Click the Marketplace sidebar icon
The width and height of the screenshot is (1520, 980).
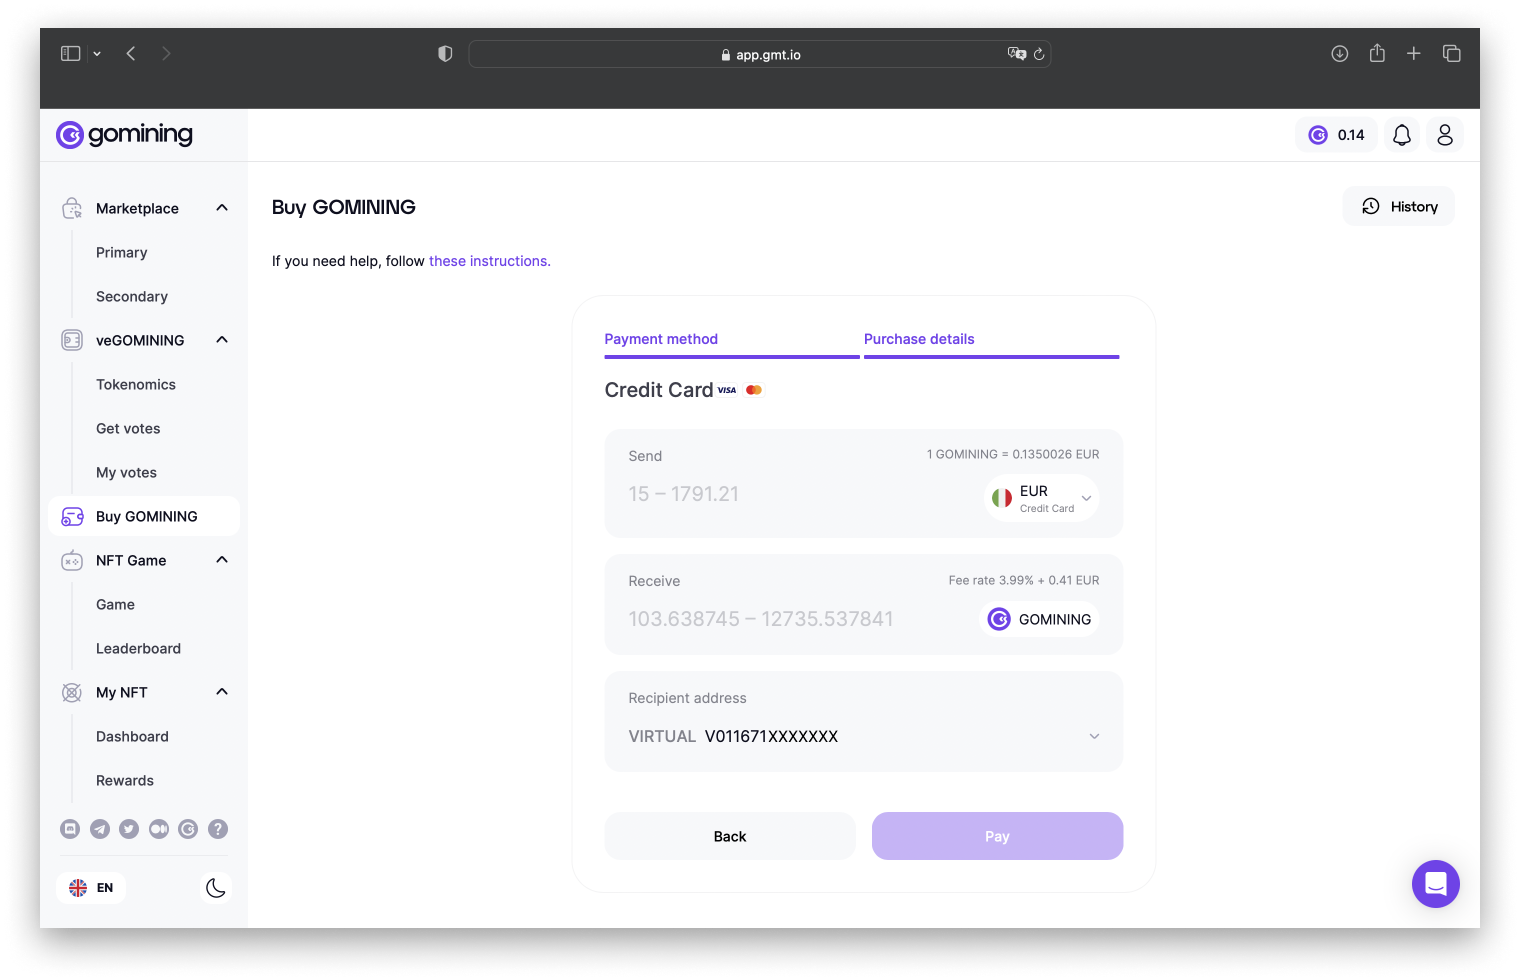pyautogui.click(x=72, y=208)
